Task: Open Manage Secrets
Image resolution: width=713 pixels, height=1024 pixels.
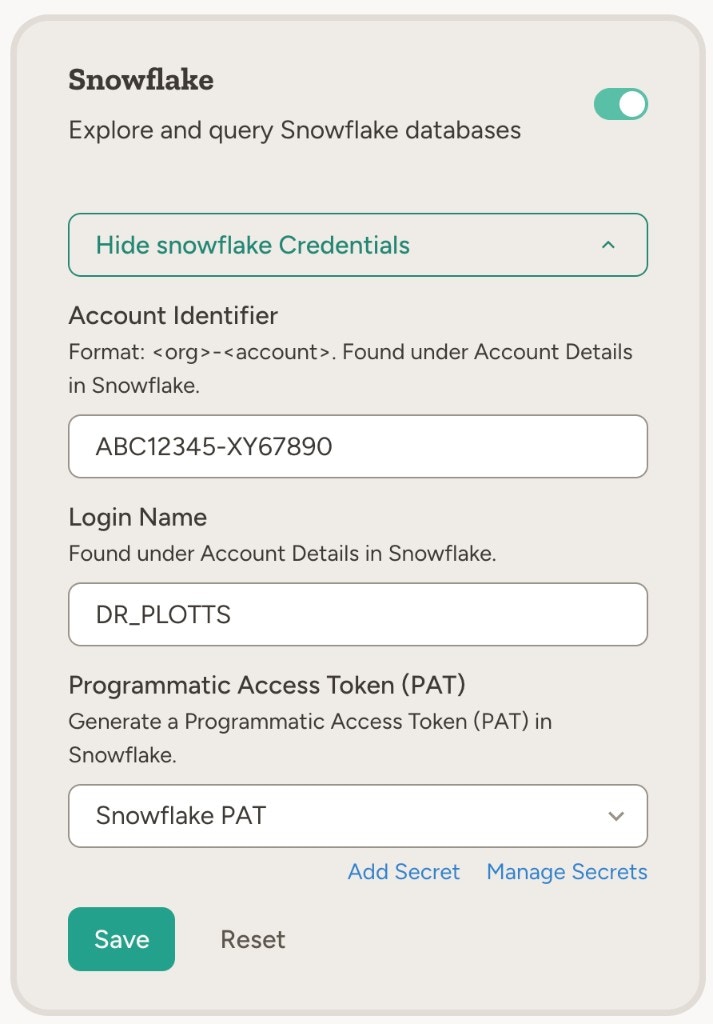Action: point(566,872)
